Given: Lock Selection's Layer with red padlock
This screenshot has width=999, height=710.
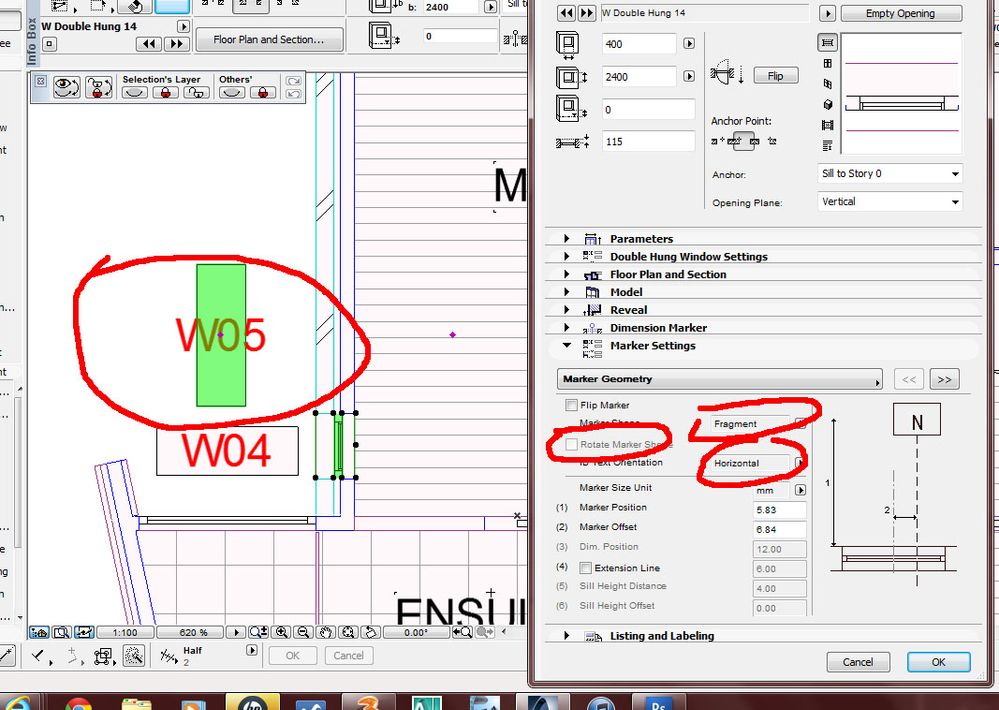Looking at the screenshot, I should [x=166, y=92].
